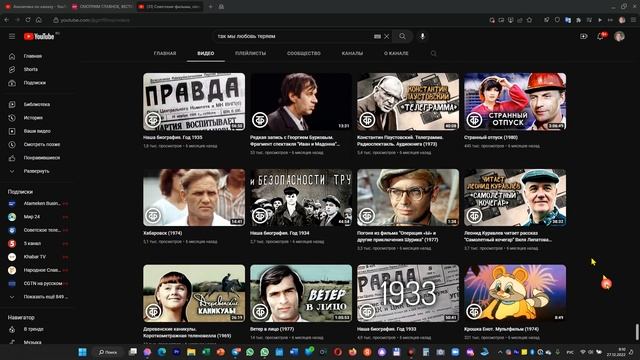Screen dimensions: 640x360
Task: Click the title Странный отпуск (1980)
Action: coord(491,138)
